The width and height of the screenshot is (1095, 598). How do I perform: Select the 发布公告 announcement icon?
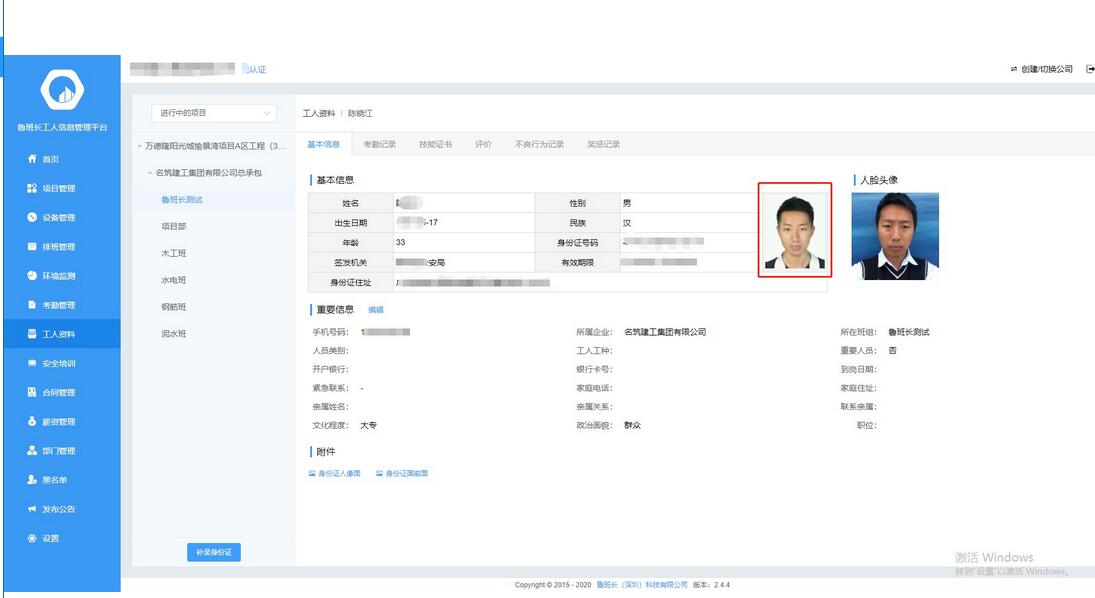[33, 509]
